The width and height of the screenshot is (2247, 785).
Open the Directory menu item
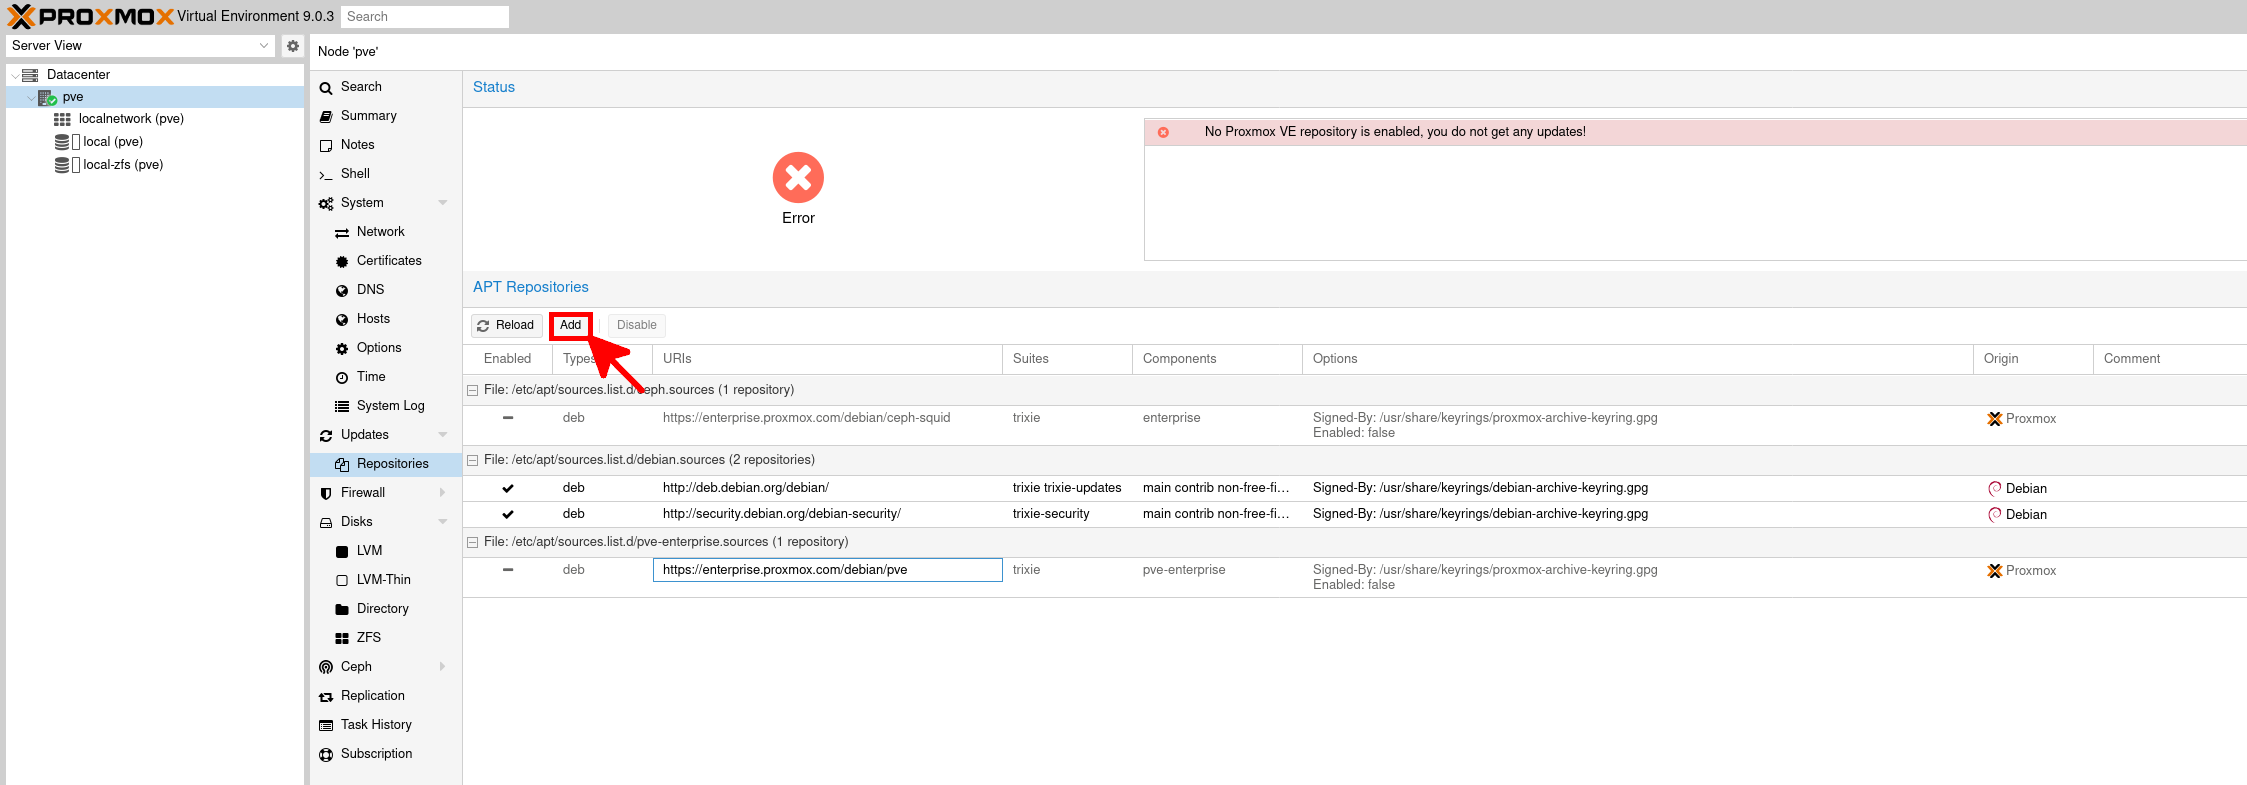pos(385,609)
